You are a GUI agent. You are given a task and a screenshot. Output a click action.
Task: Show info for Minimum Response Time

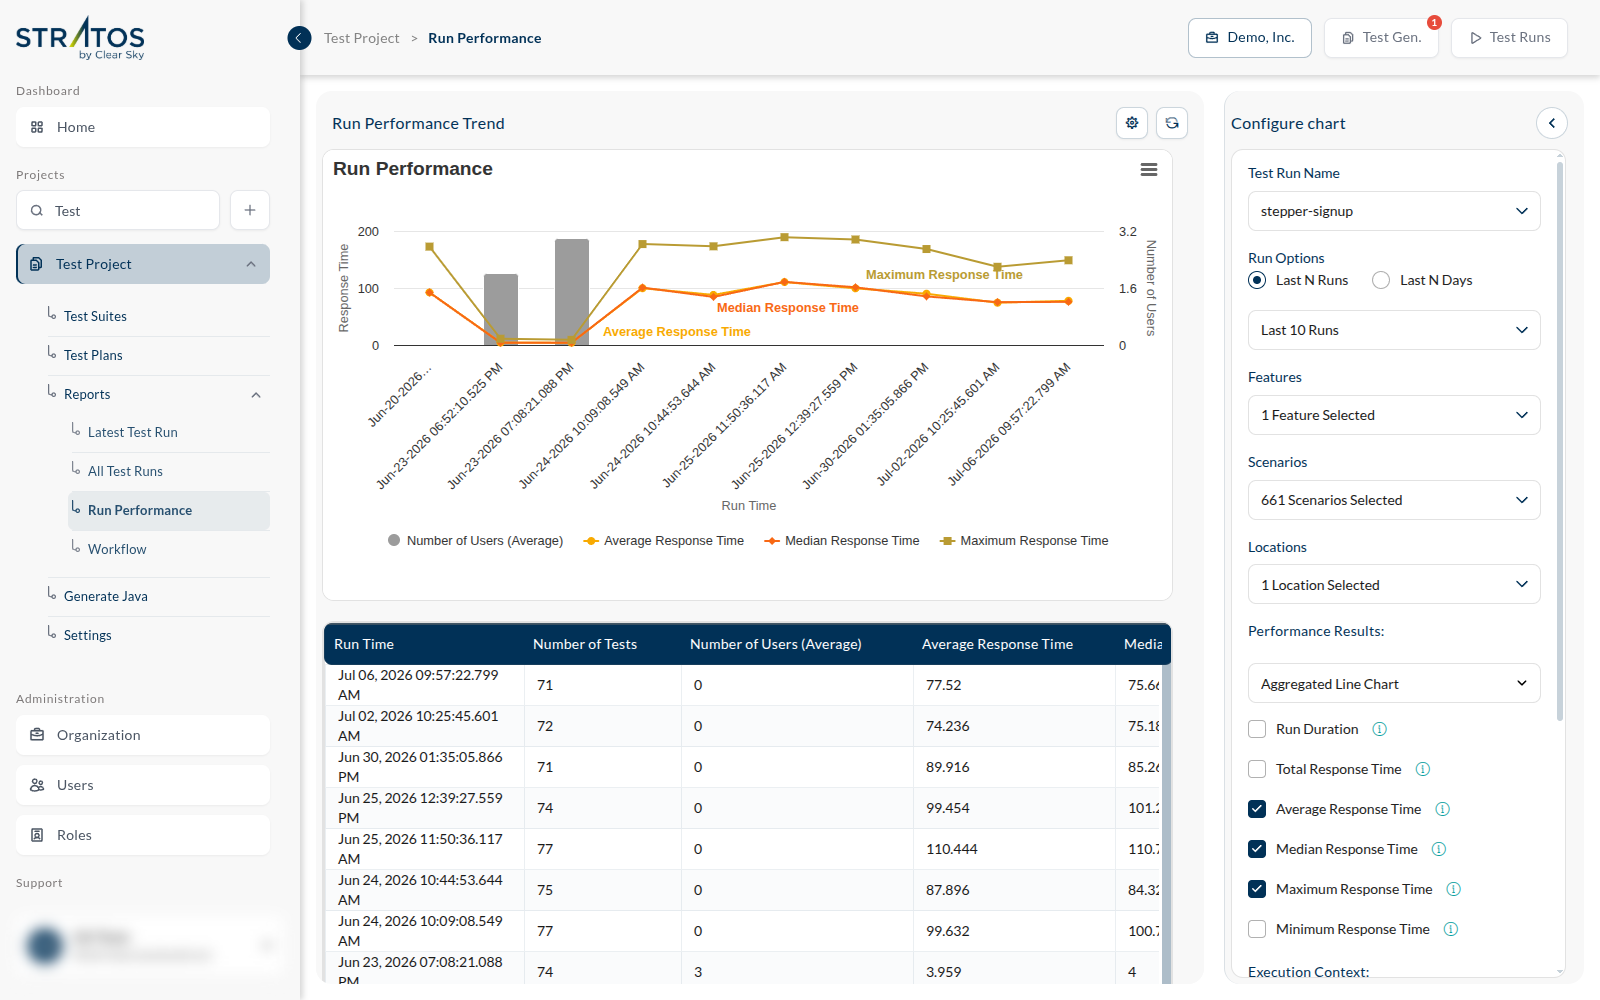click(x=1451, y=929)
